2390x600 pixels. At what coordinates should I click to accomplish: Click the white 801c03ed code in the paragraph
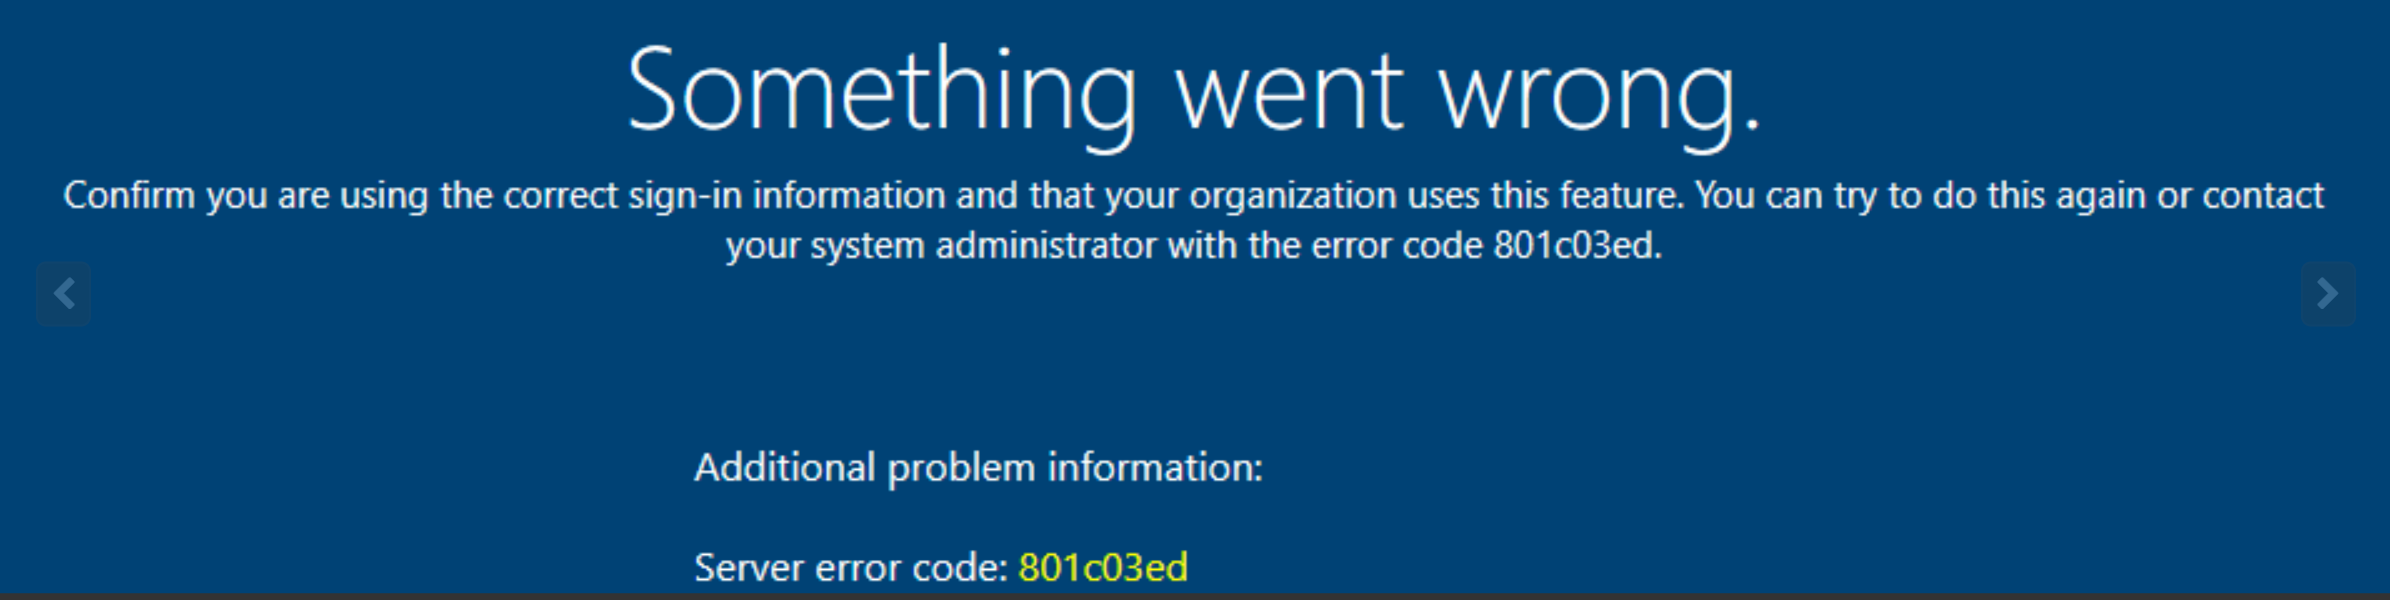coord(1577,246)
